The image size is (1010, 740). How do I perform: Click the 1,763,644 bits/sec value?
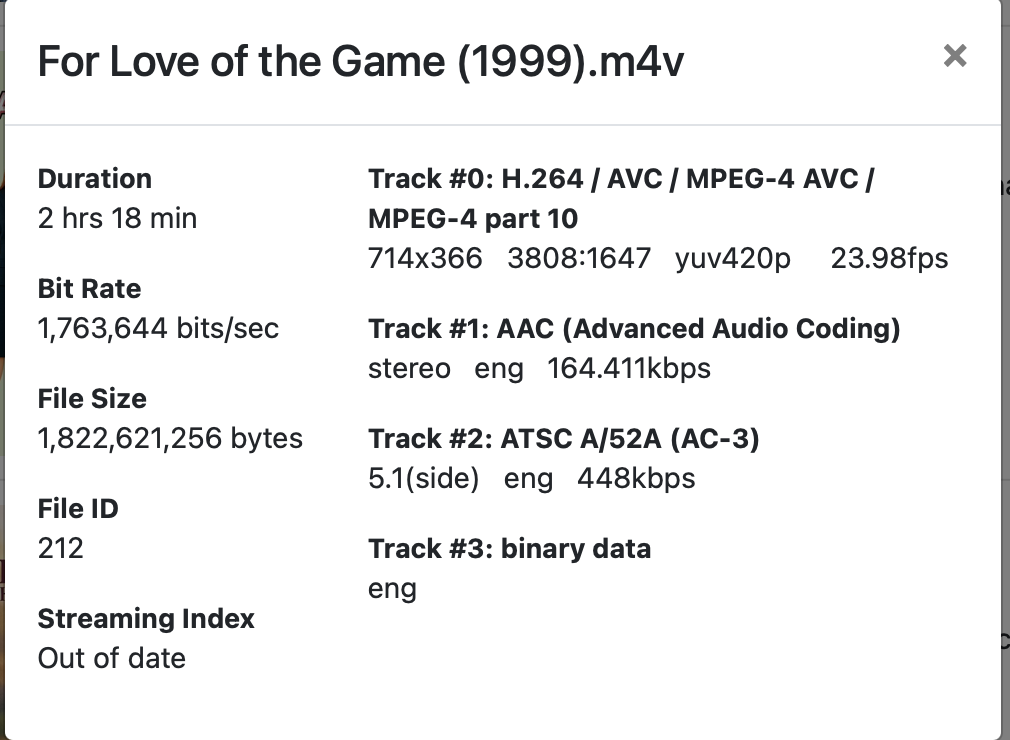[158, 328]
